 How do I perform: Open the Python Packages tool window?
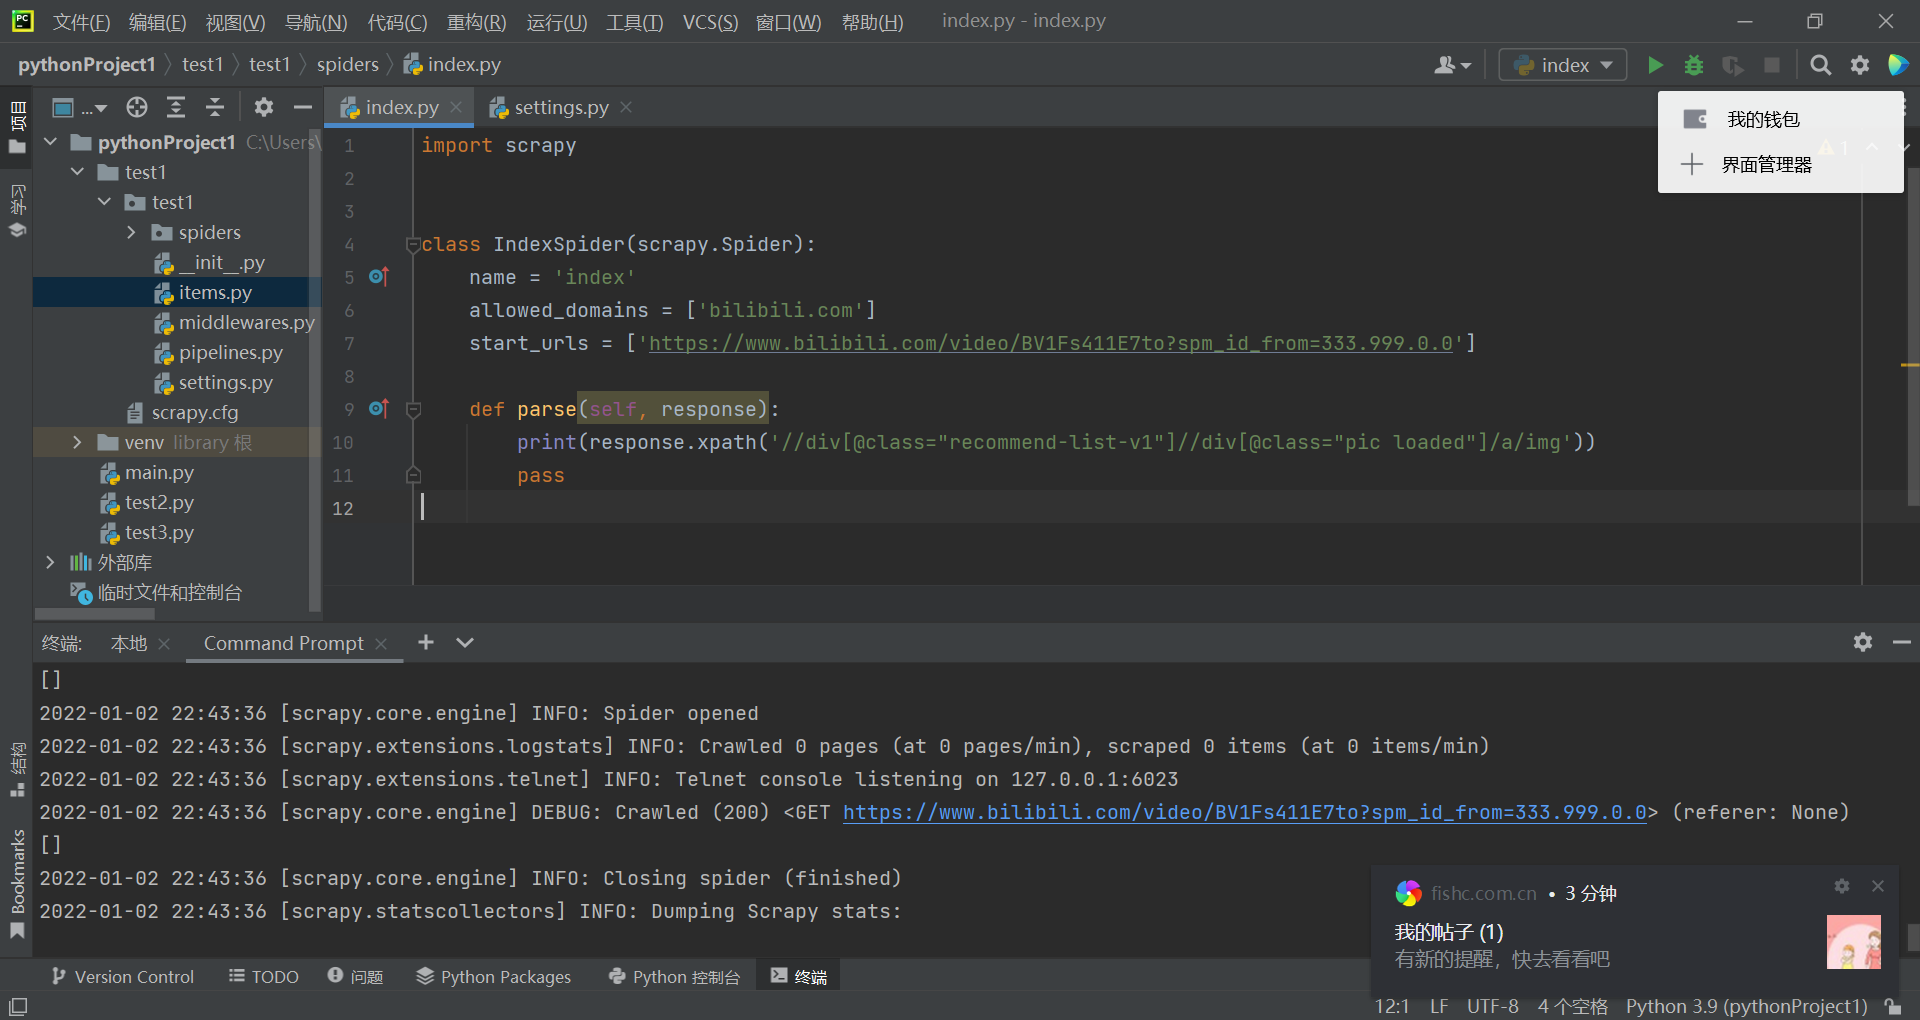494,976
